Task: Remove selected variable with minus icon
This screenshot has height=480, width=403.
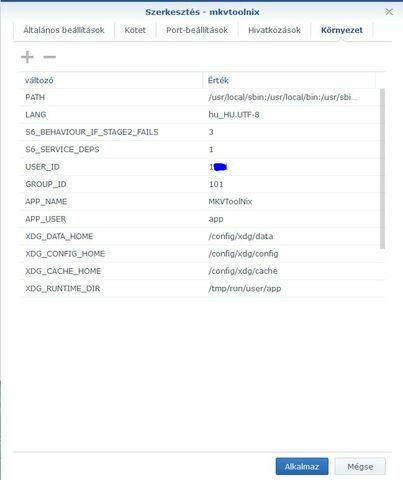Action: [50, 57]
